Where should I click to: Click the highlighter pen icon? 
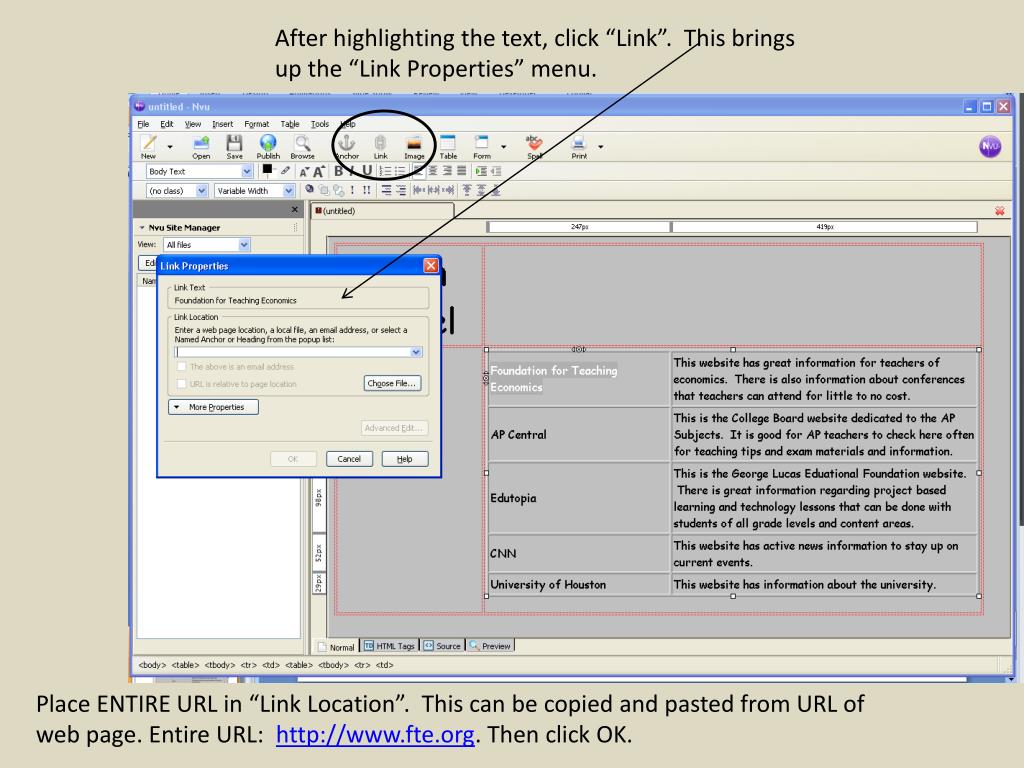[285, 170]
